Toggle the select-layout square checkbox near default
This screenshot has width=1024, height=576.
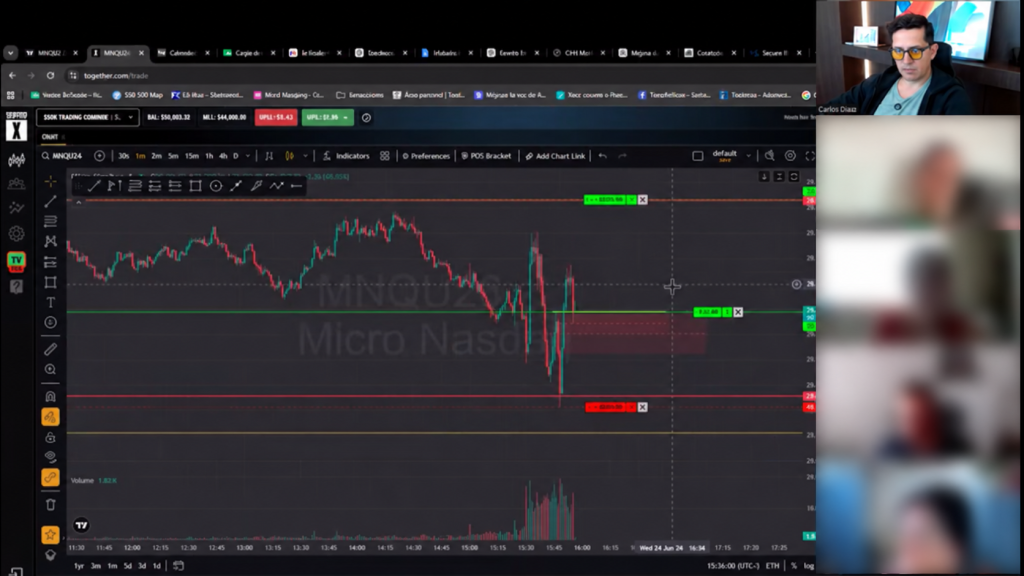697,156
